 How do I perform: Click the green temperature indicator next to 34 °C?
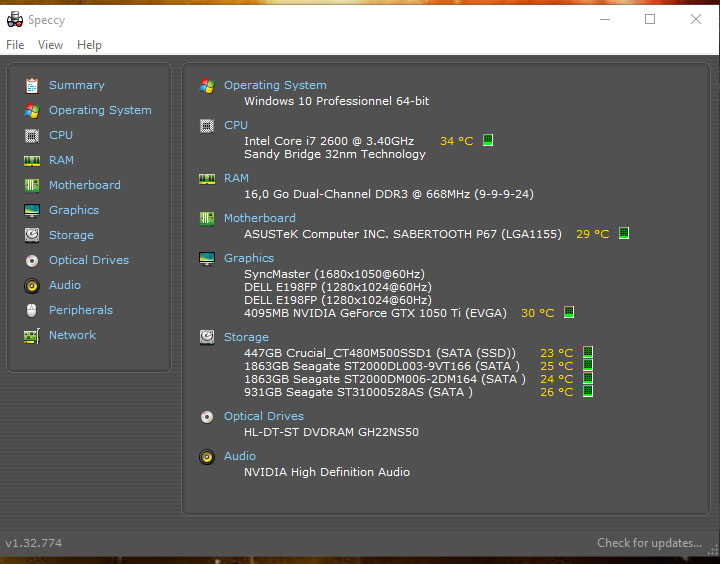click(488, 140)
